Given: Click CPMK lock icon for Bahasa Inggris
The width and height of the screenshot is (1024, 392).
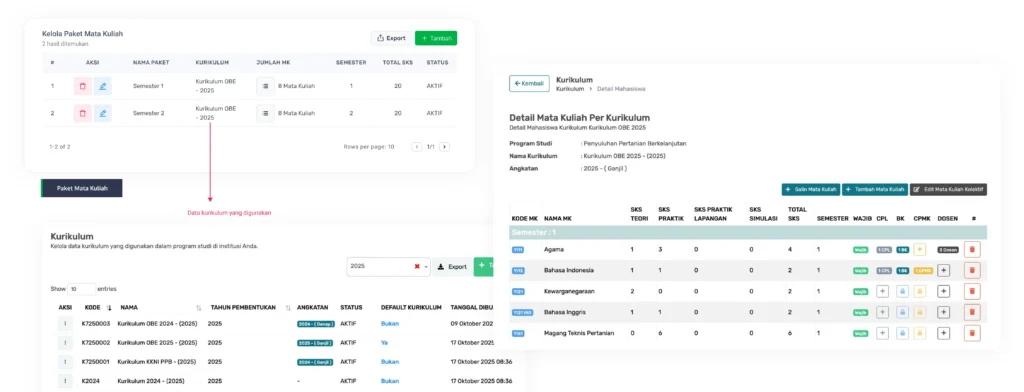Looking at the screenshot, I should (920, 312).
